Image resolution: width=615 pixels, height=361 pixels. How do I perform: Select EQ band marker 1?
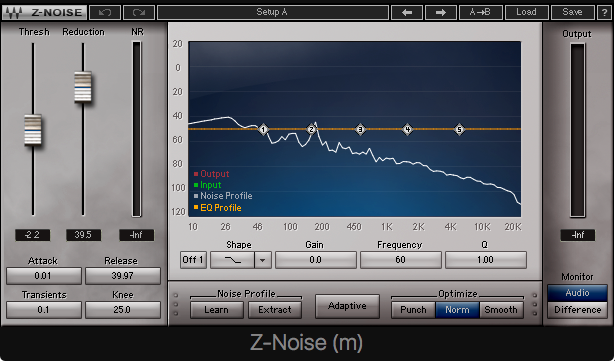click(x=263, y=129)
